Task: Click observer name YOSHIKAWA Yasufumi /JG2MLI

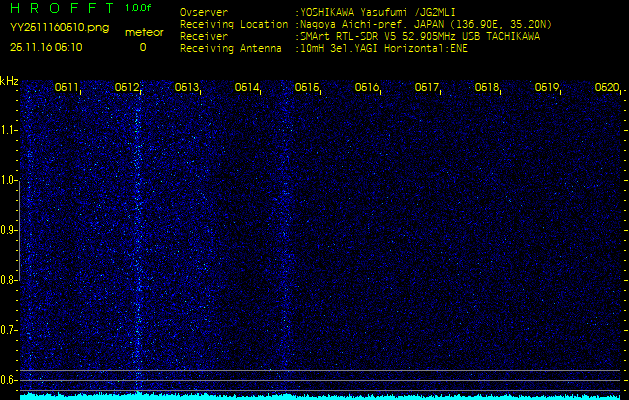Action: pos(378,12)
